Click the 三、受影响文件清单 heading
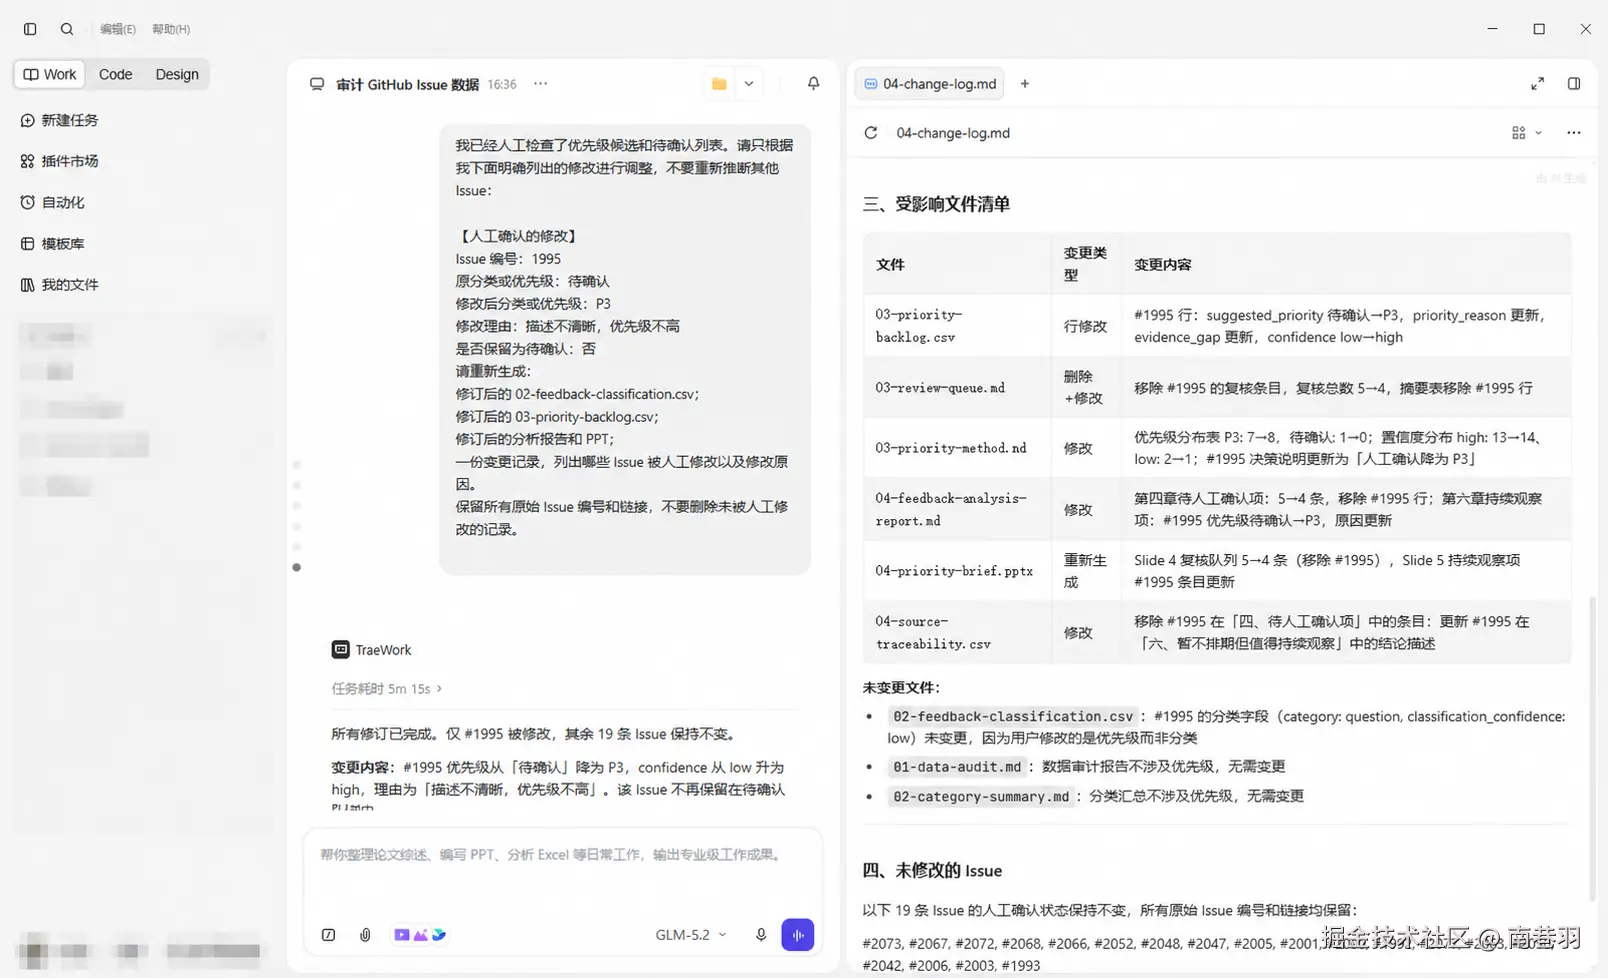The width and height of the screenshot is (1608, 978). point(936,204)
